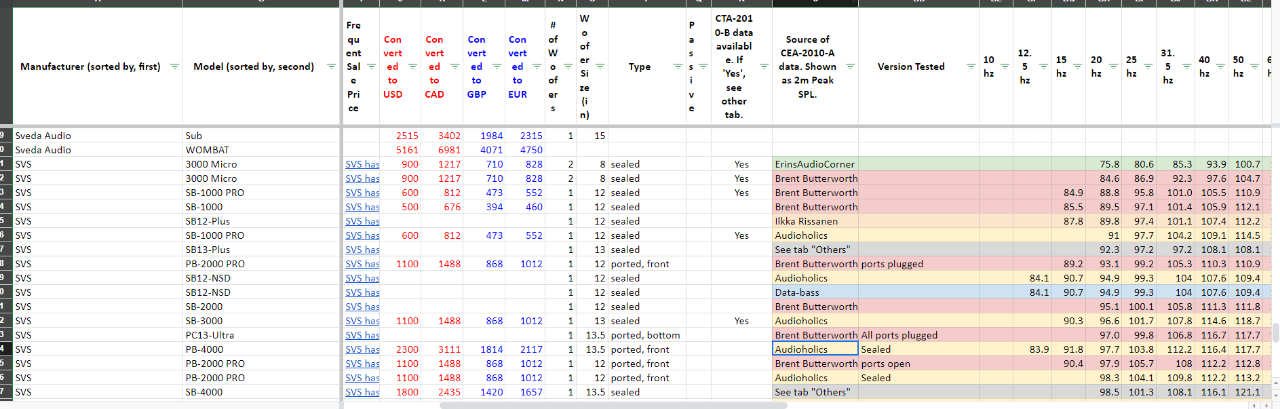
Task: Select the 'Manufacturer (sorted by, first)' header cell
Action: pyautogui.click(x=97, y=67)
